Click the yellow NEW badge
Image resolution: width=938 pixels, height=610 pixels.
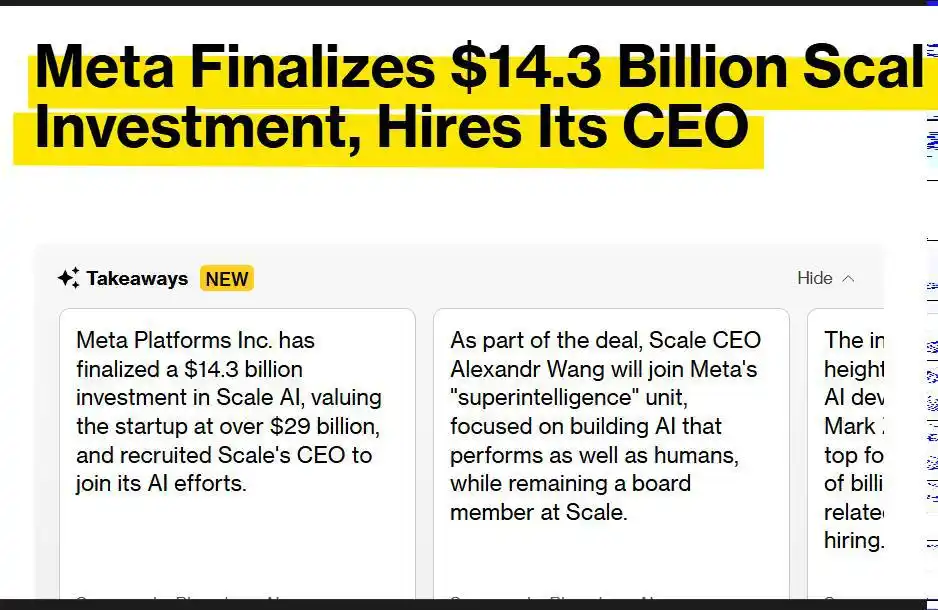click(227, 278)
